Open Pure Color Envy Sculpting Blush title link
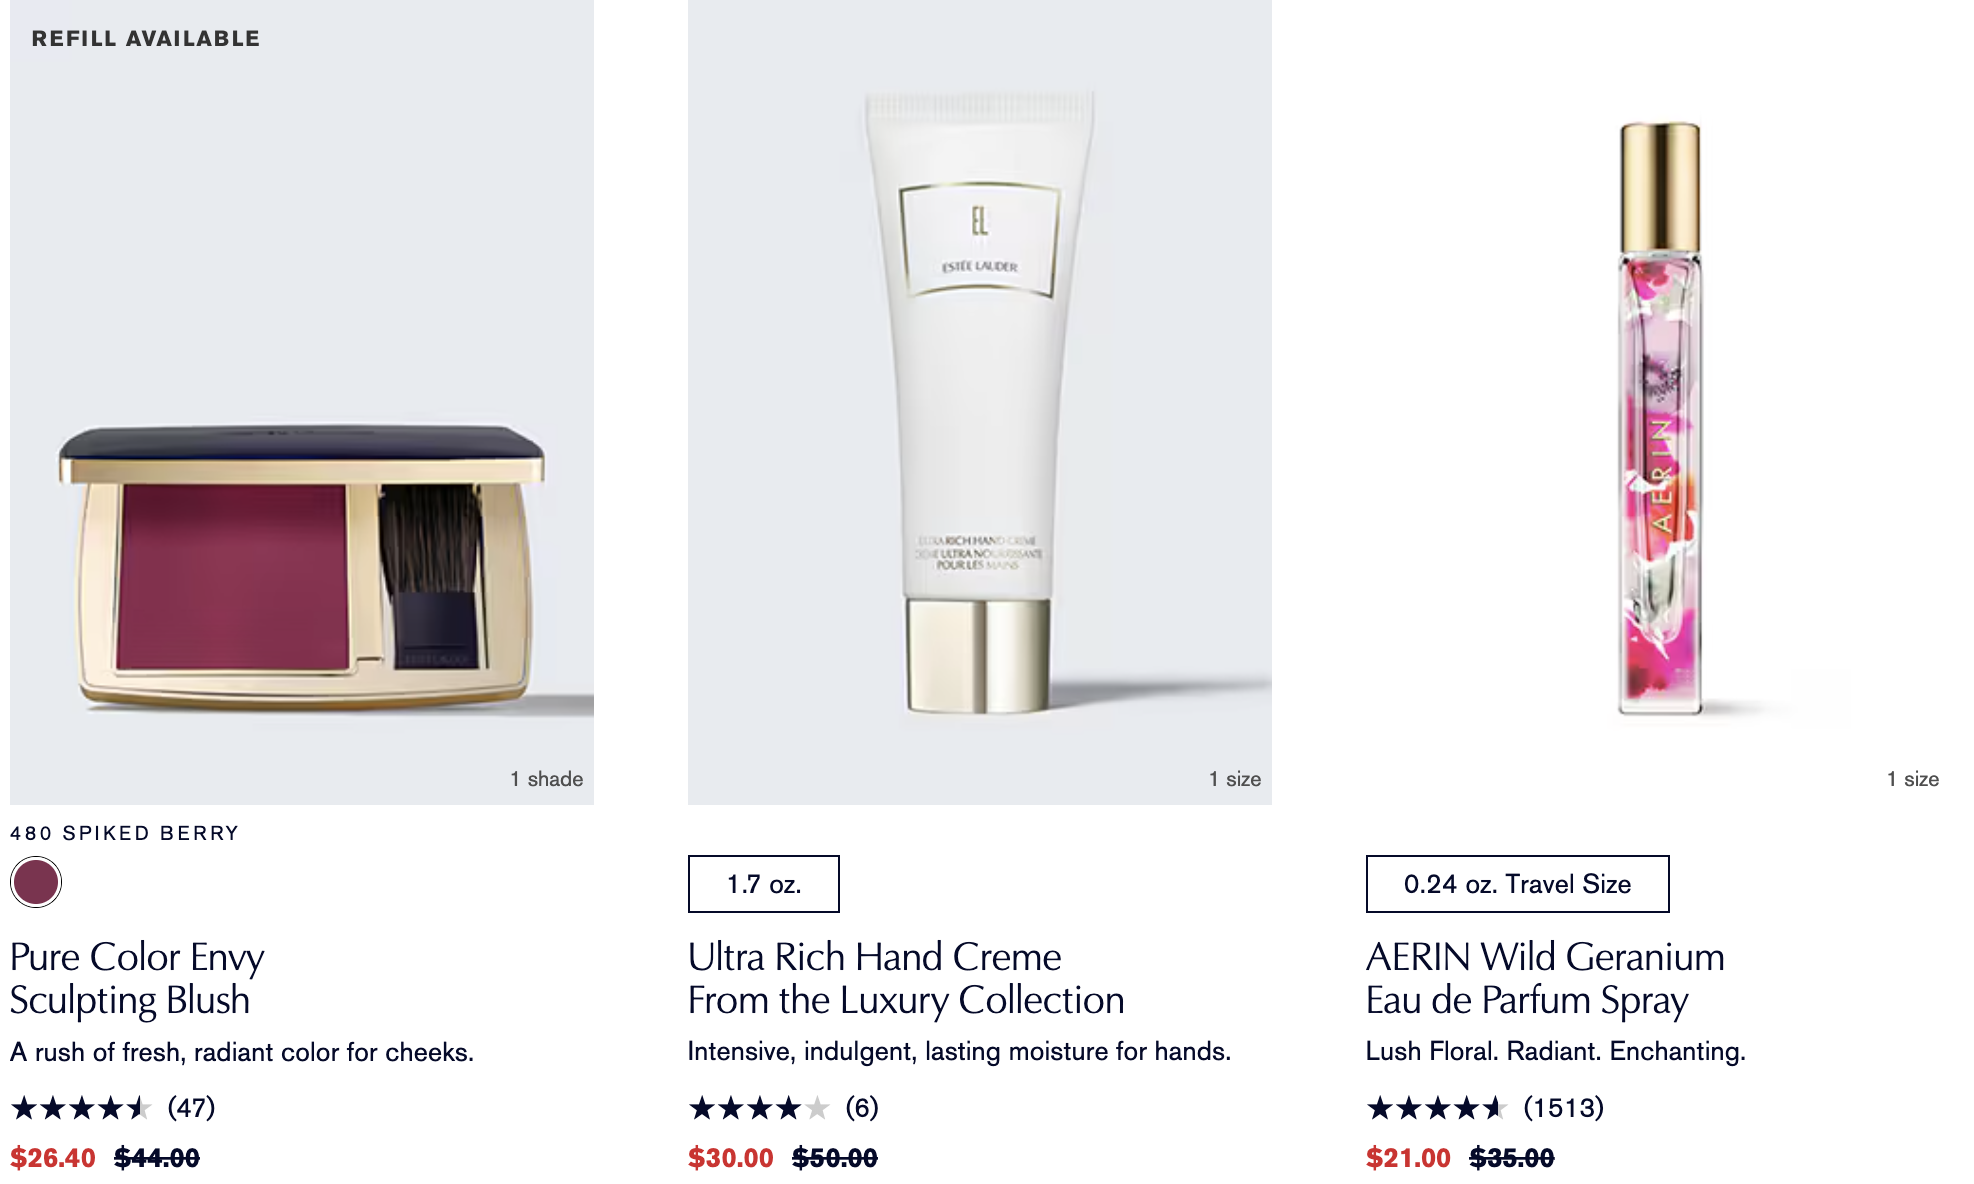The height and width of the screenshot is (1184, 1974). click(x=138, y=978)
